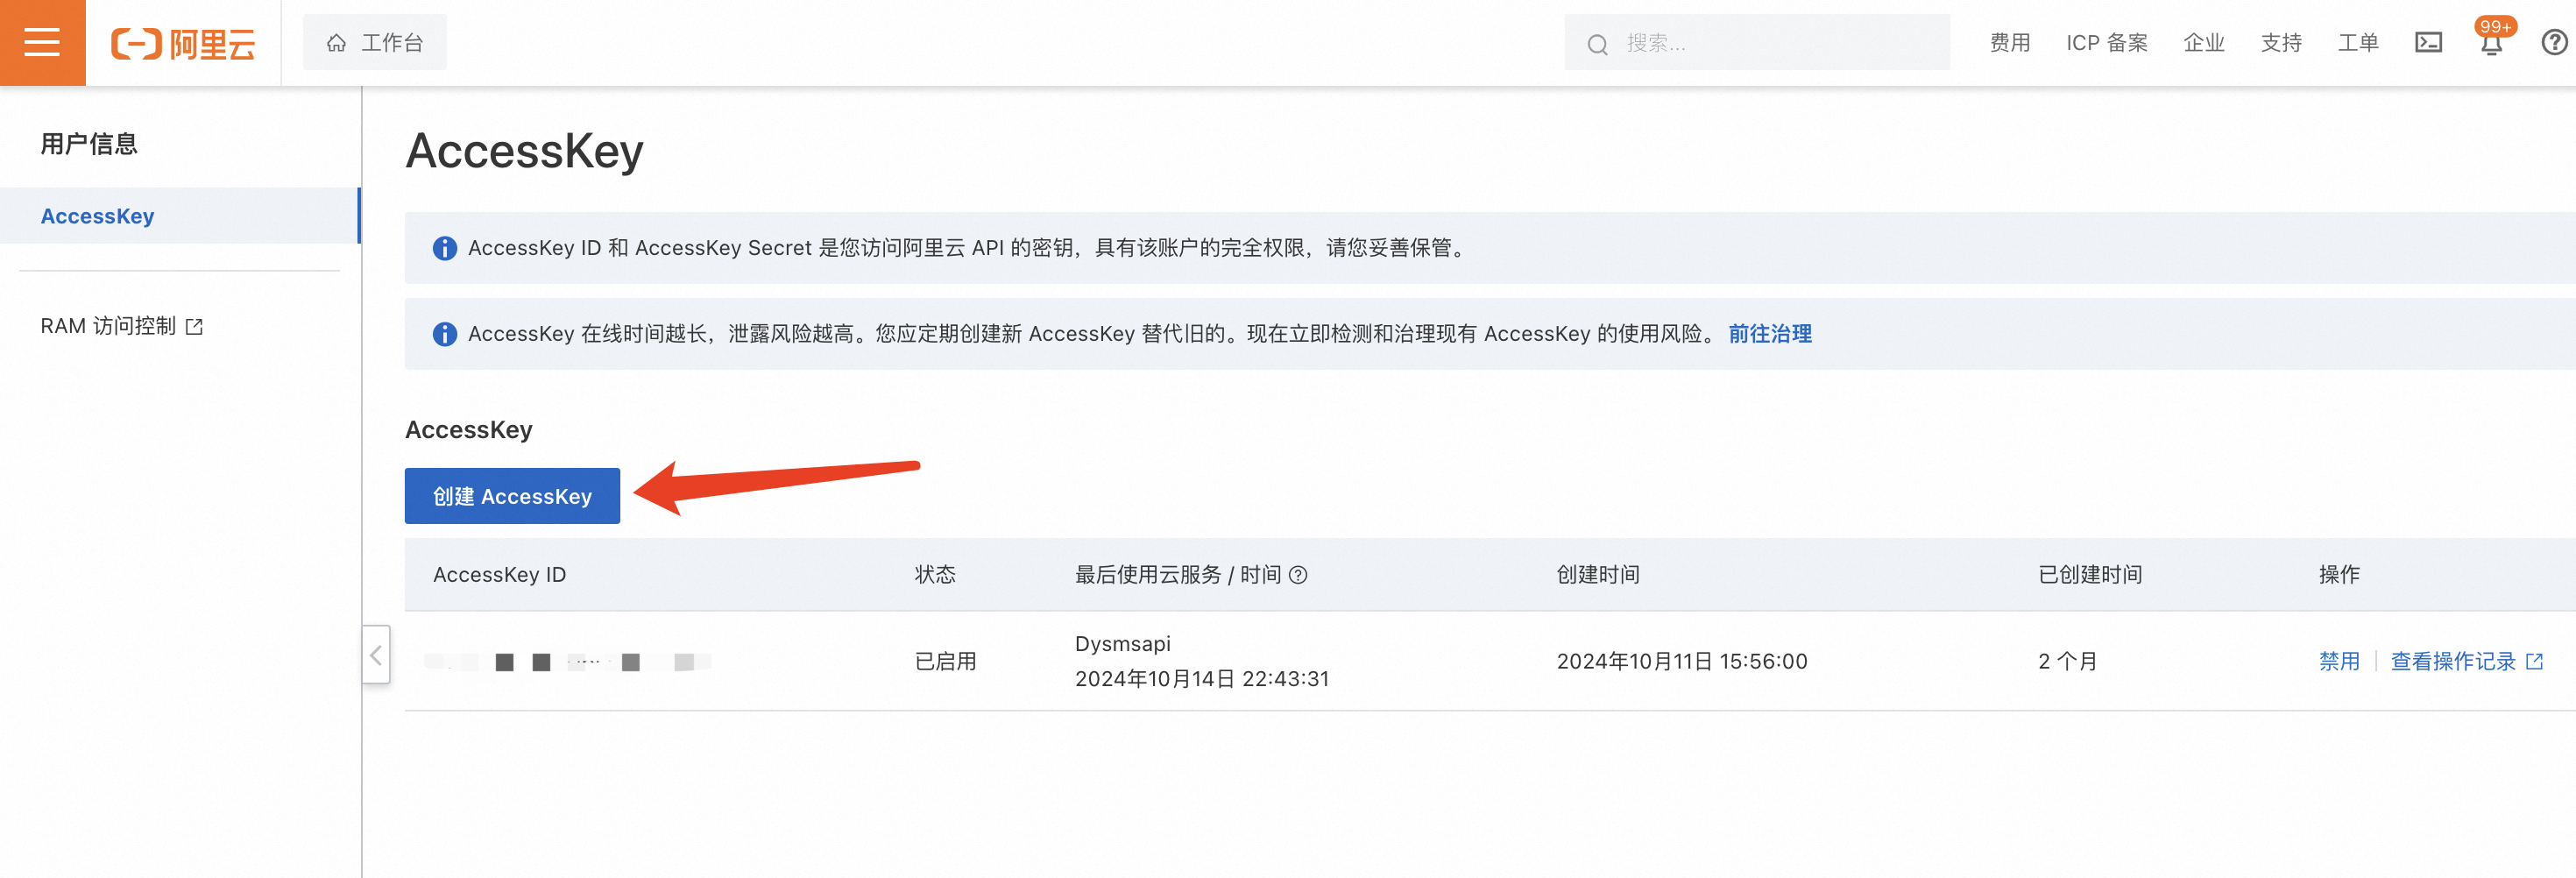The image size is (2576, 878).
Task: Click the help icon beside 最后使用云服务 / 时间
Action: 1298,575
